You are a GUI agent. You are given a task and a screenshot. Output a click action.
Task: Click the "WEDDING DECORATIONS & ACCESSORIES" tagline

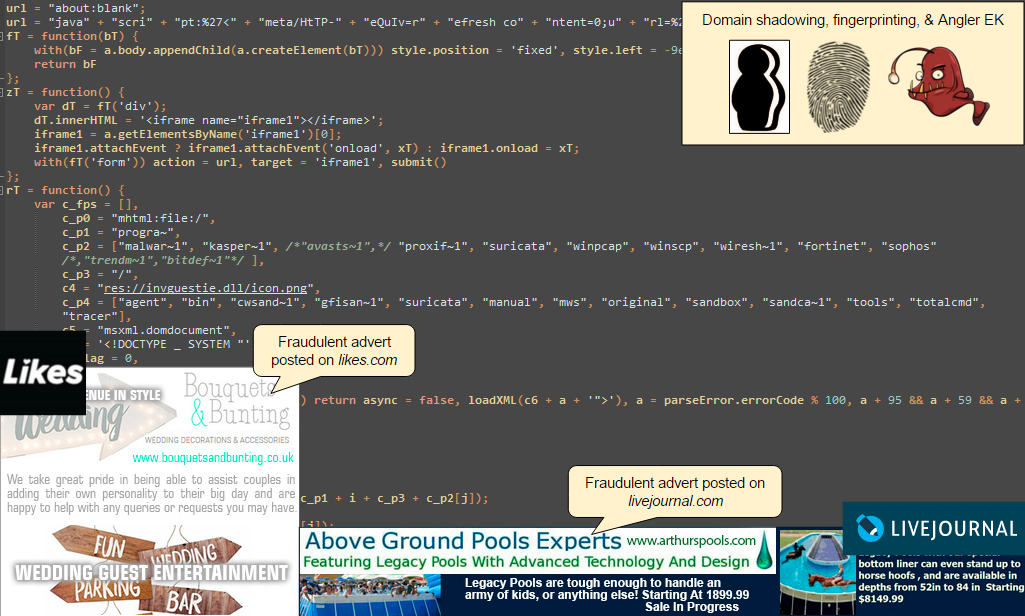click(217, 440)
